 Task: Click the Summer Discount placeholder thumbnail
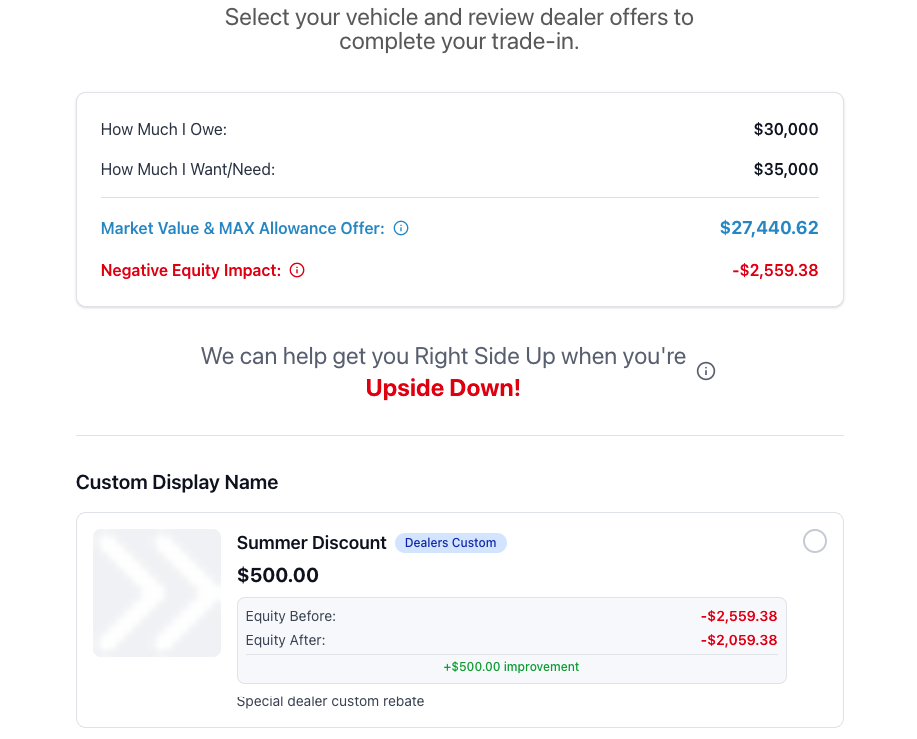157,593
